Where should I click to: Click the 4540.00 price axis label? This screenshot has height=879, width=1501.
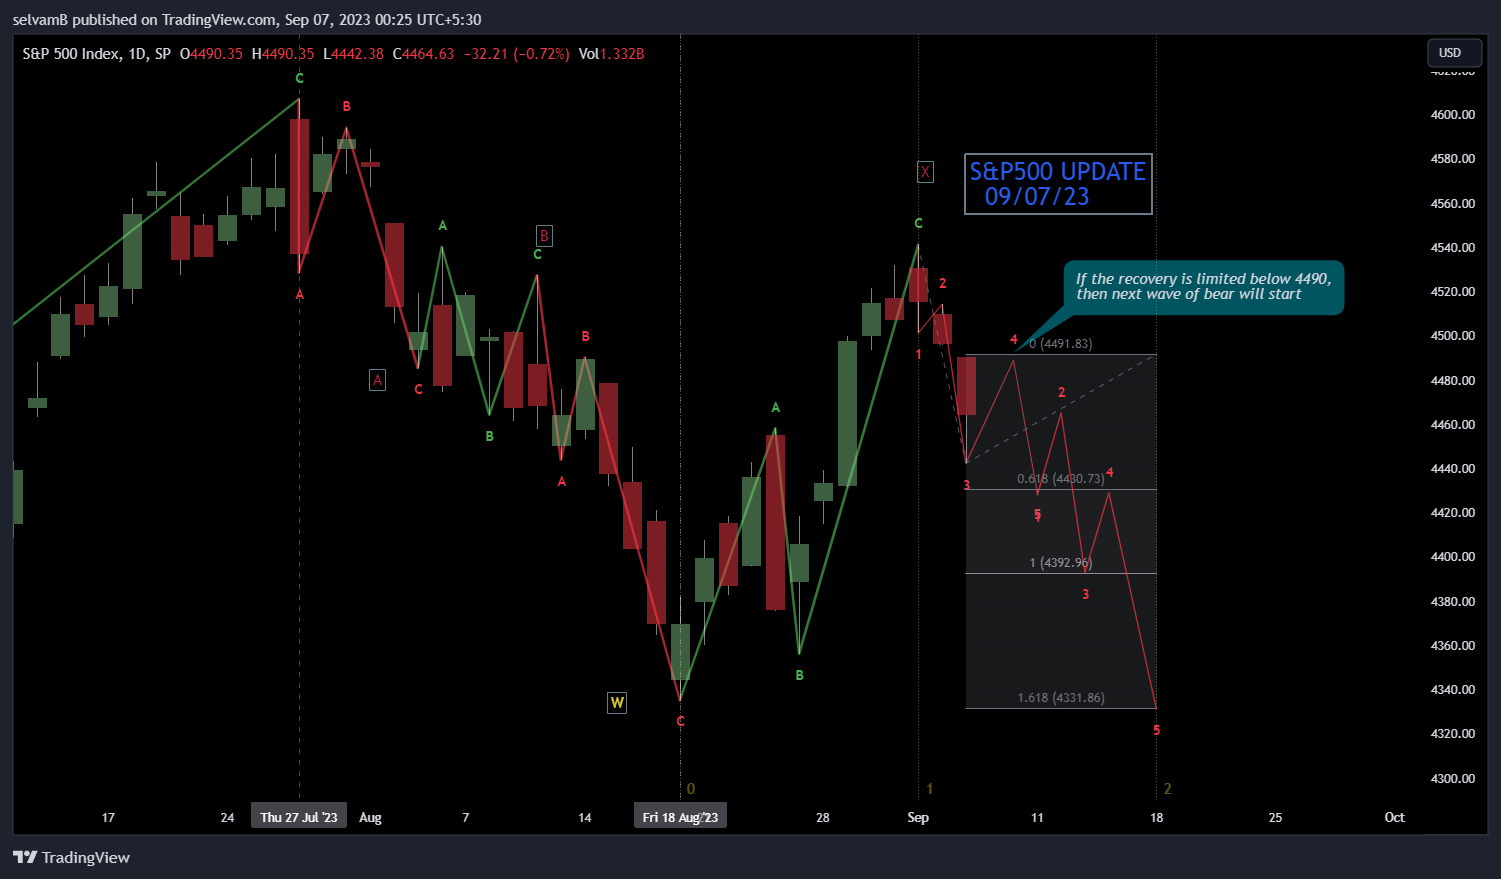click(x=1453, y=248)
